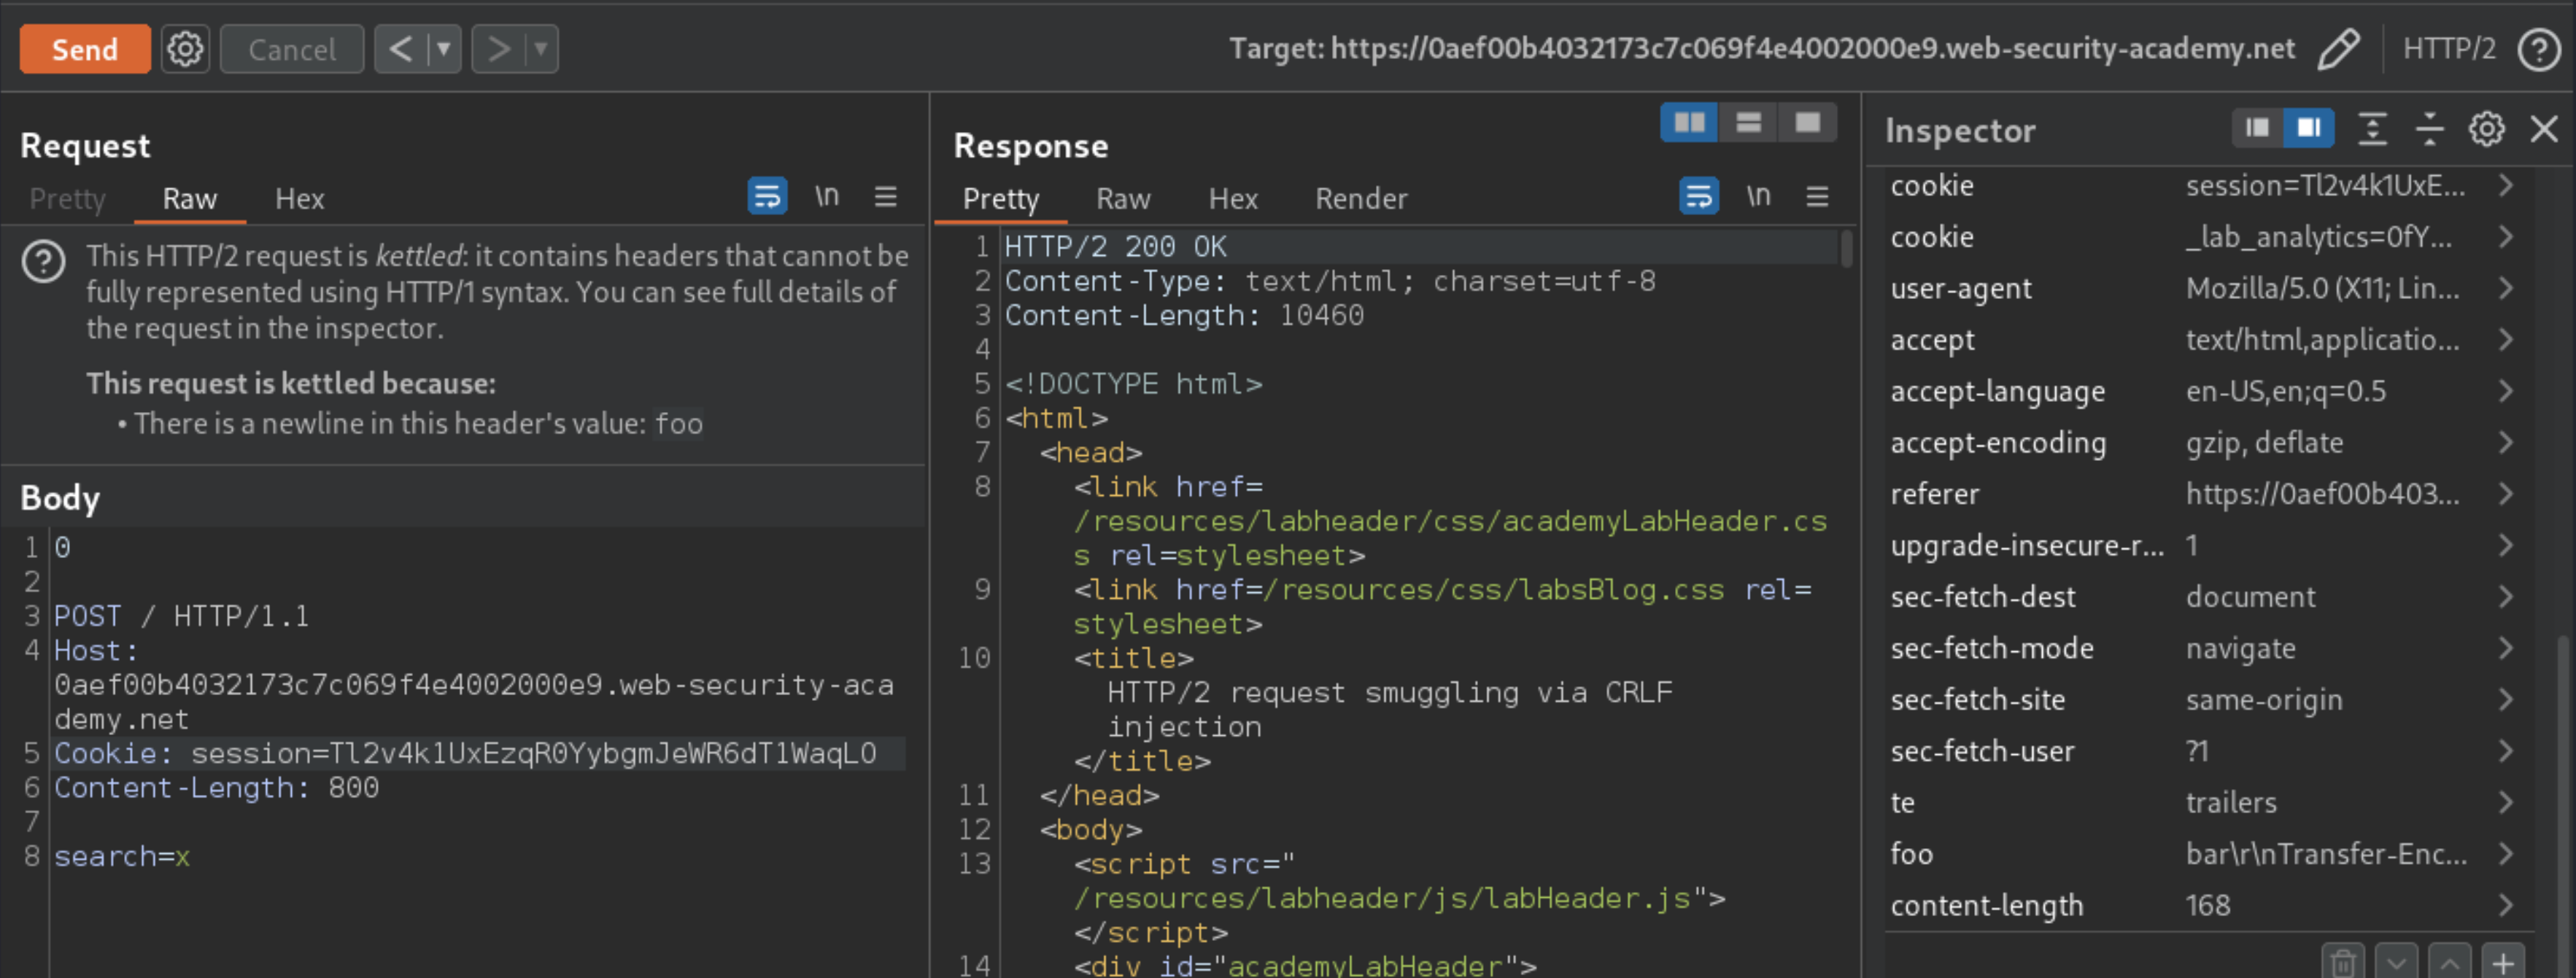Toggle line wrap in Response panel
The height and width of the screenshot is (978, 2576).
pos(1699,196)
